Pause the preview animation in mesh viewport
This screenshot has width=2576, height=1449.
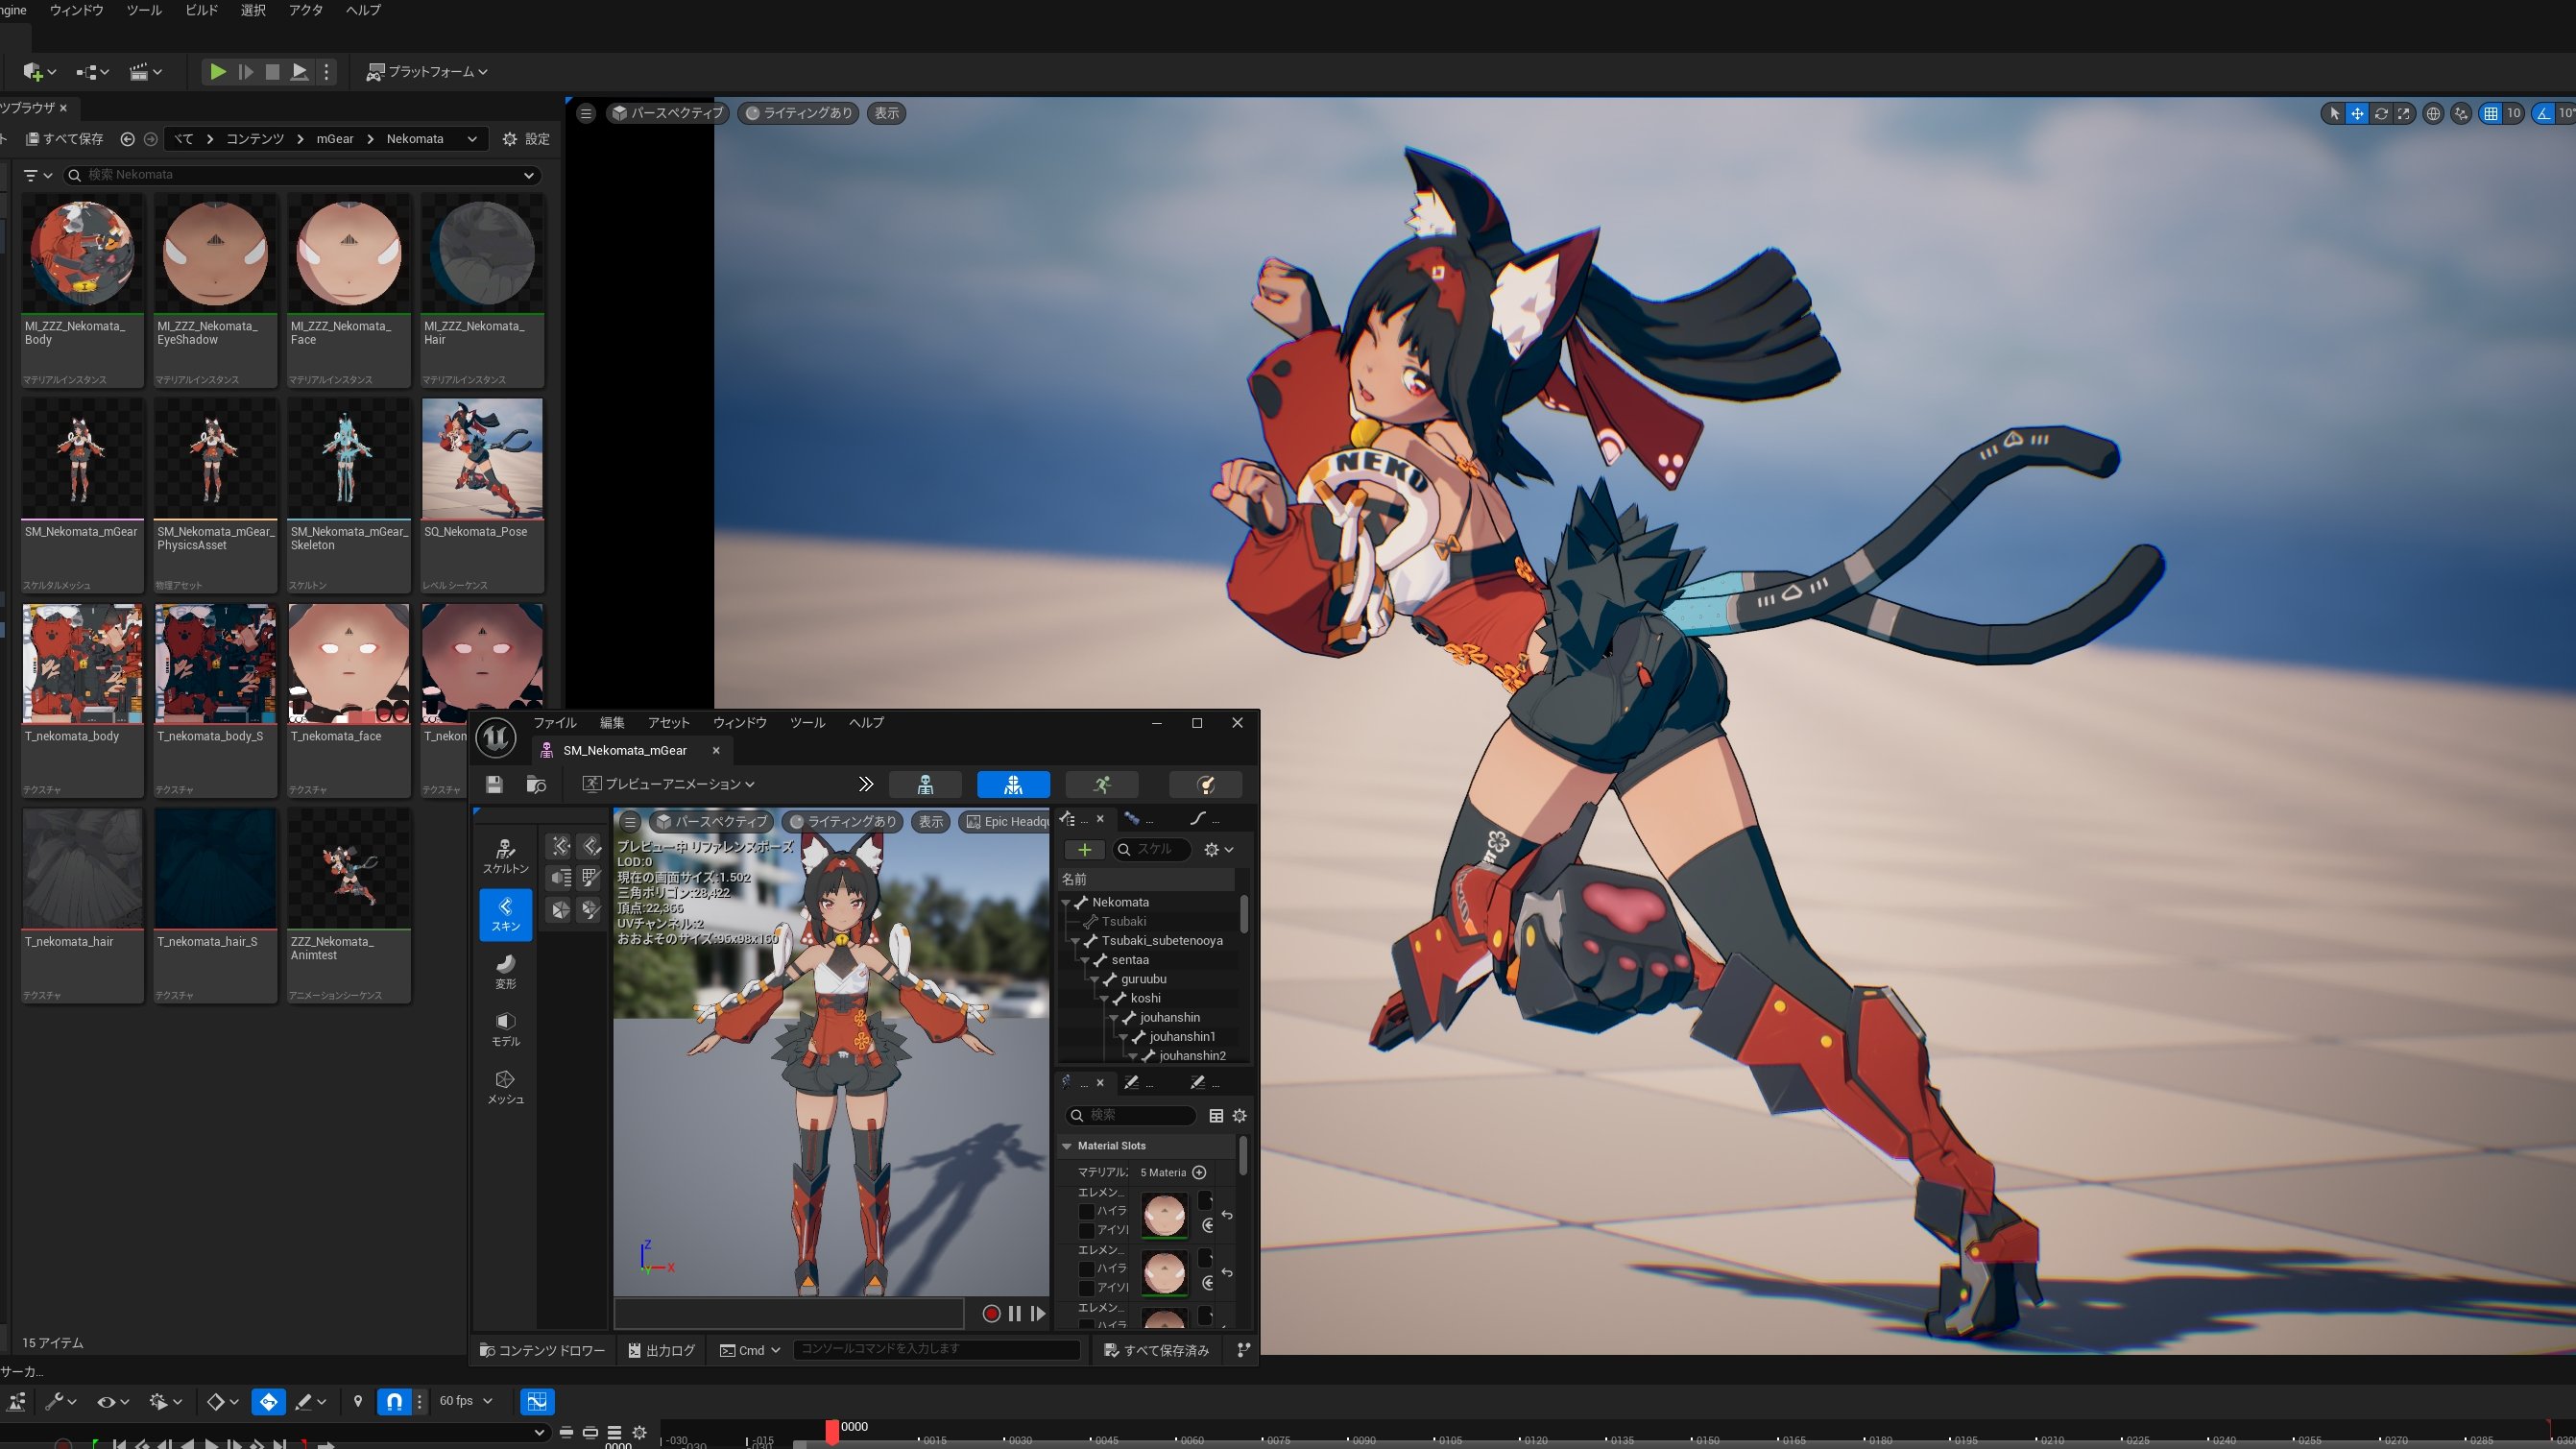tap(1015, 1314)
